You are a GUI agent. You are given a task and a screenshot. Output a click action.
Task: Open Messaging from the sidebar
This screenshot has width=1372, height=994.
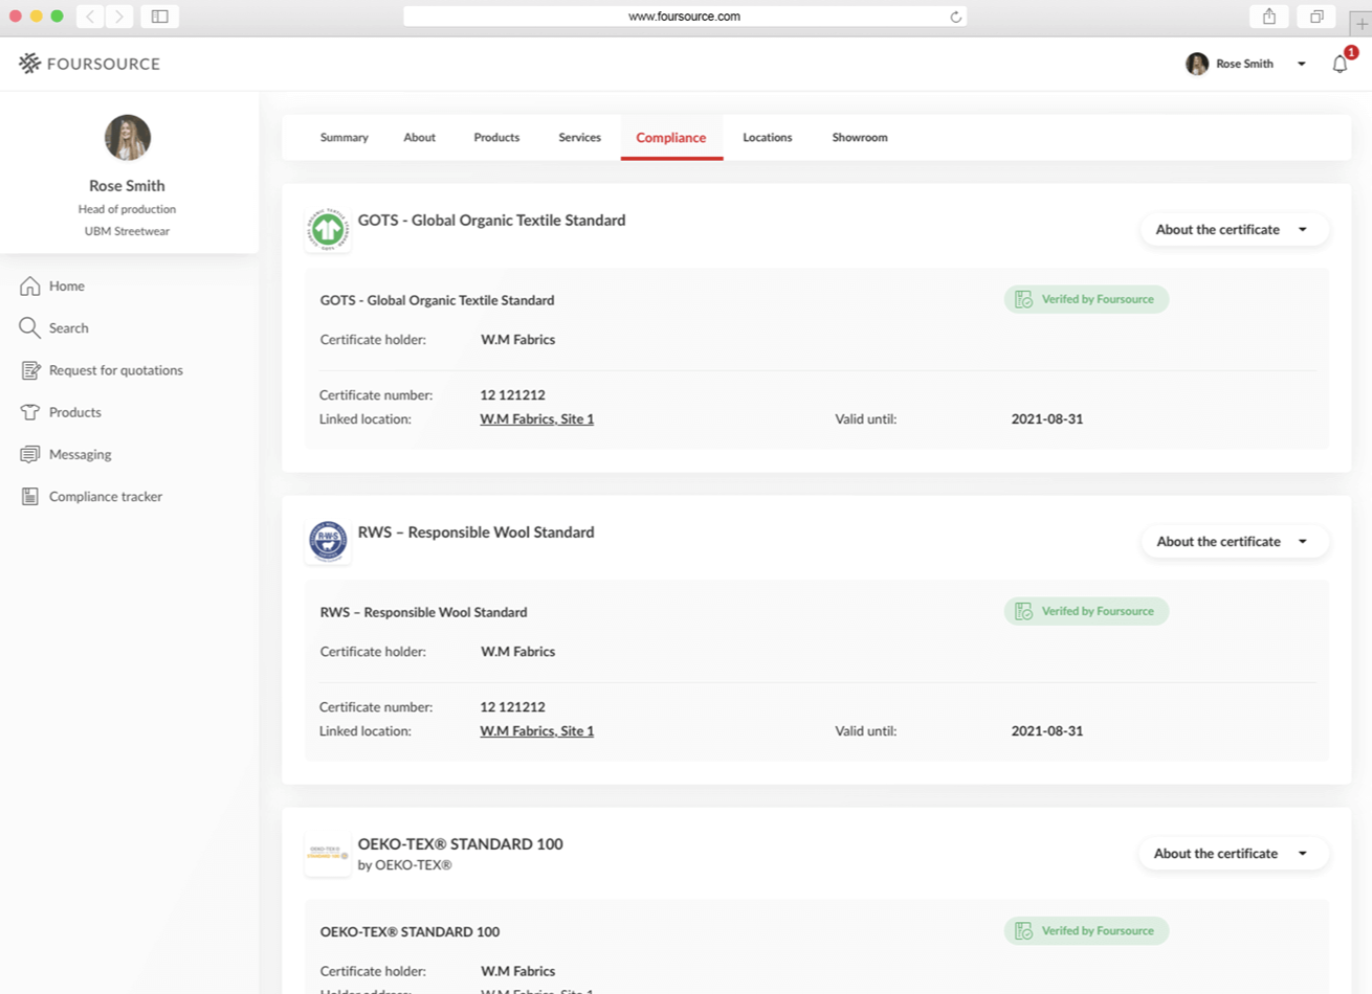[x=79, y=454]
